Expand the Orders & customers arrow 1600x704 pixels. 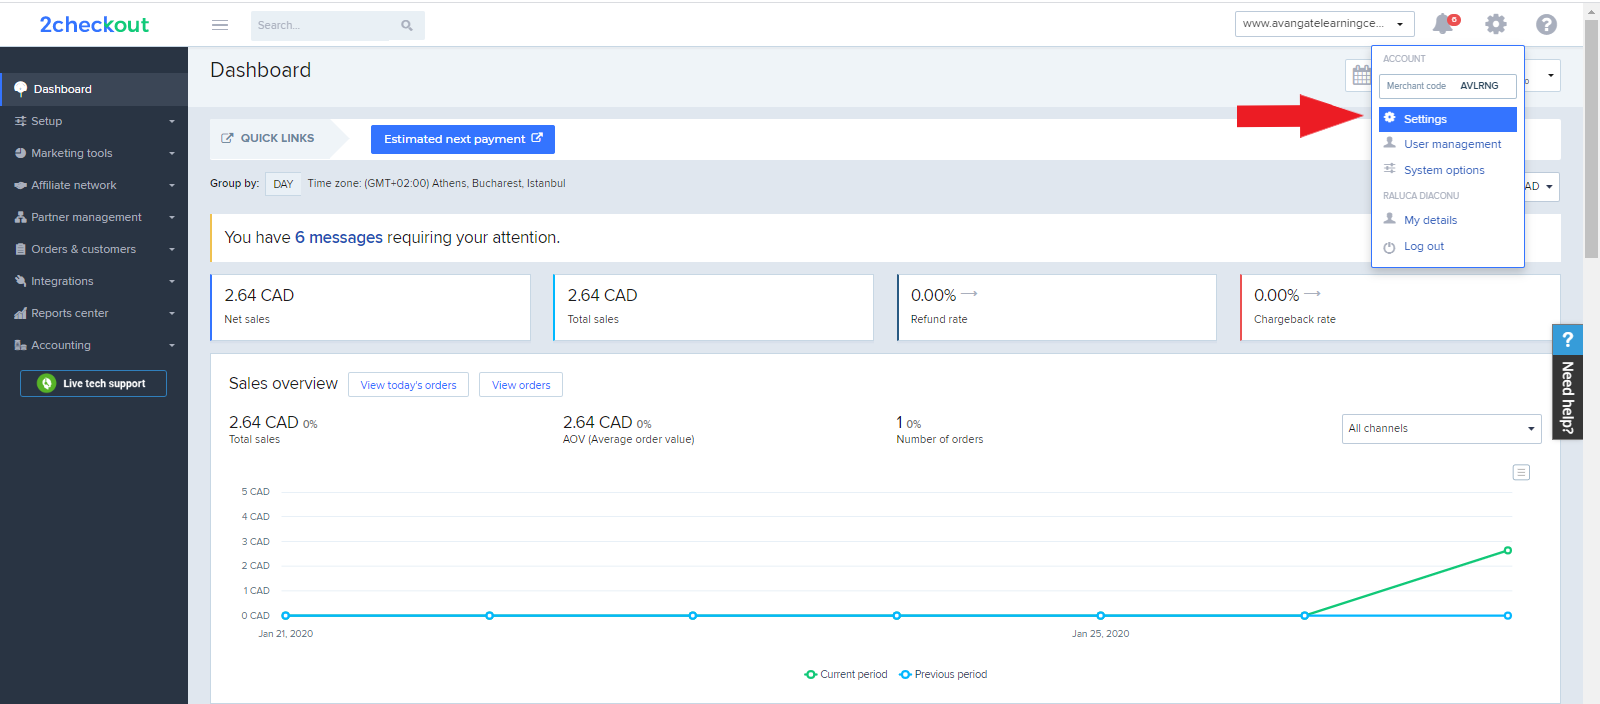tap(172, 249)
